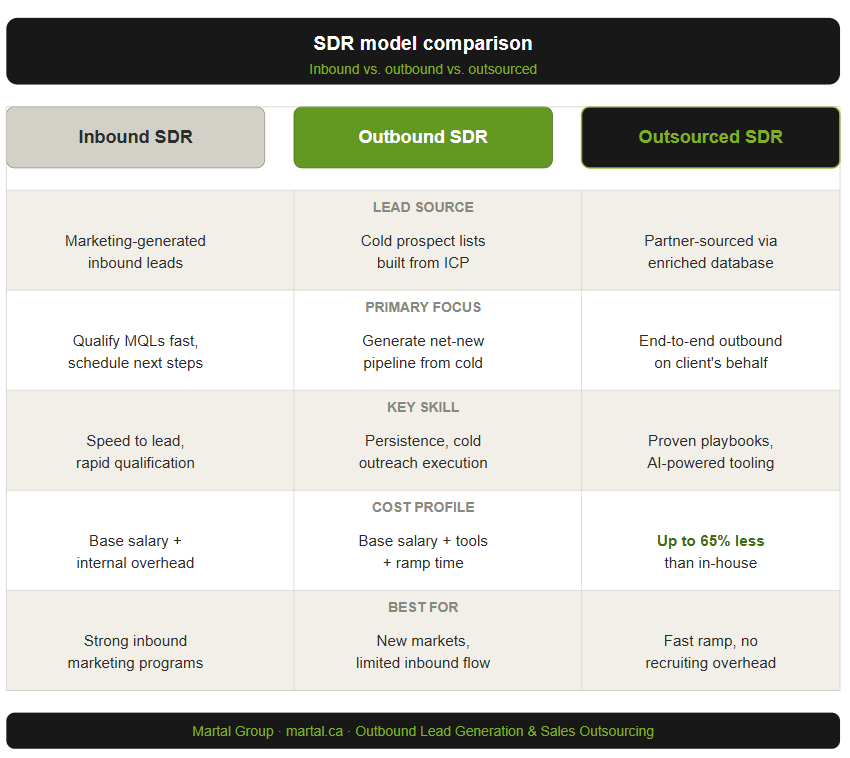The width and height of the screenshot is (850, 758).
Task: Expand the COST PROFILE section label
Action: coord(422,507)
